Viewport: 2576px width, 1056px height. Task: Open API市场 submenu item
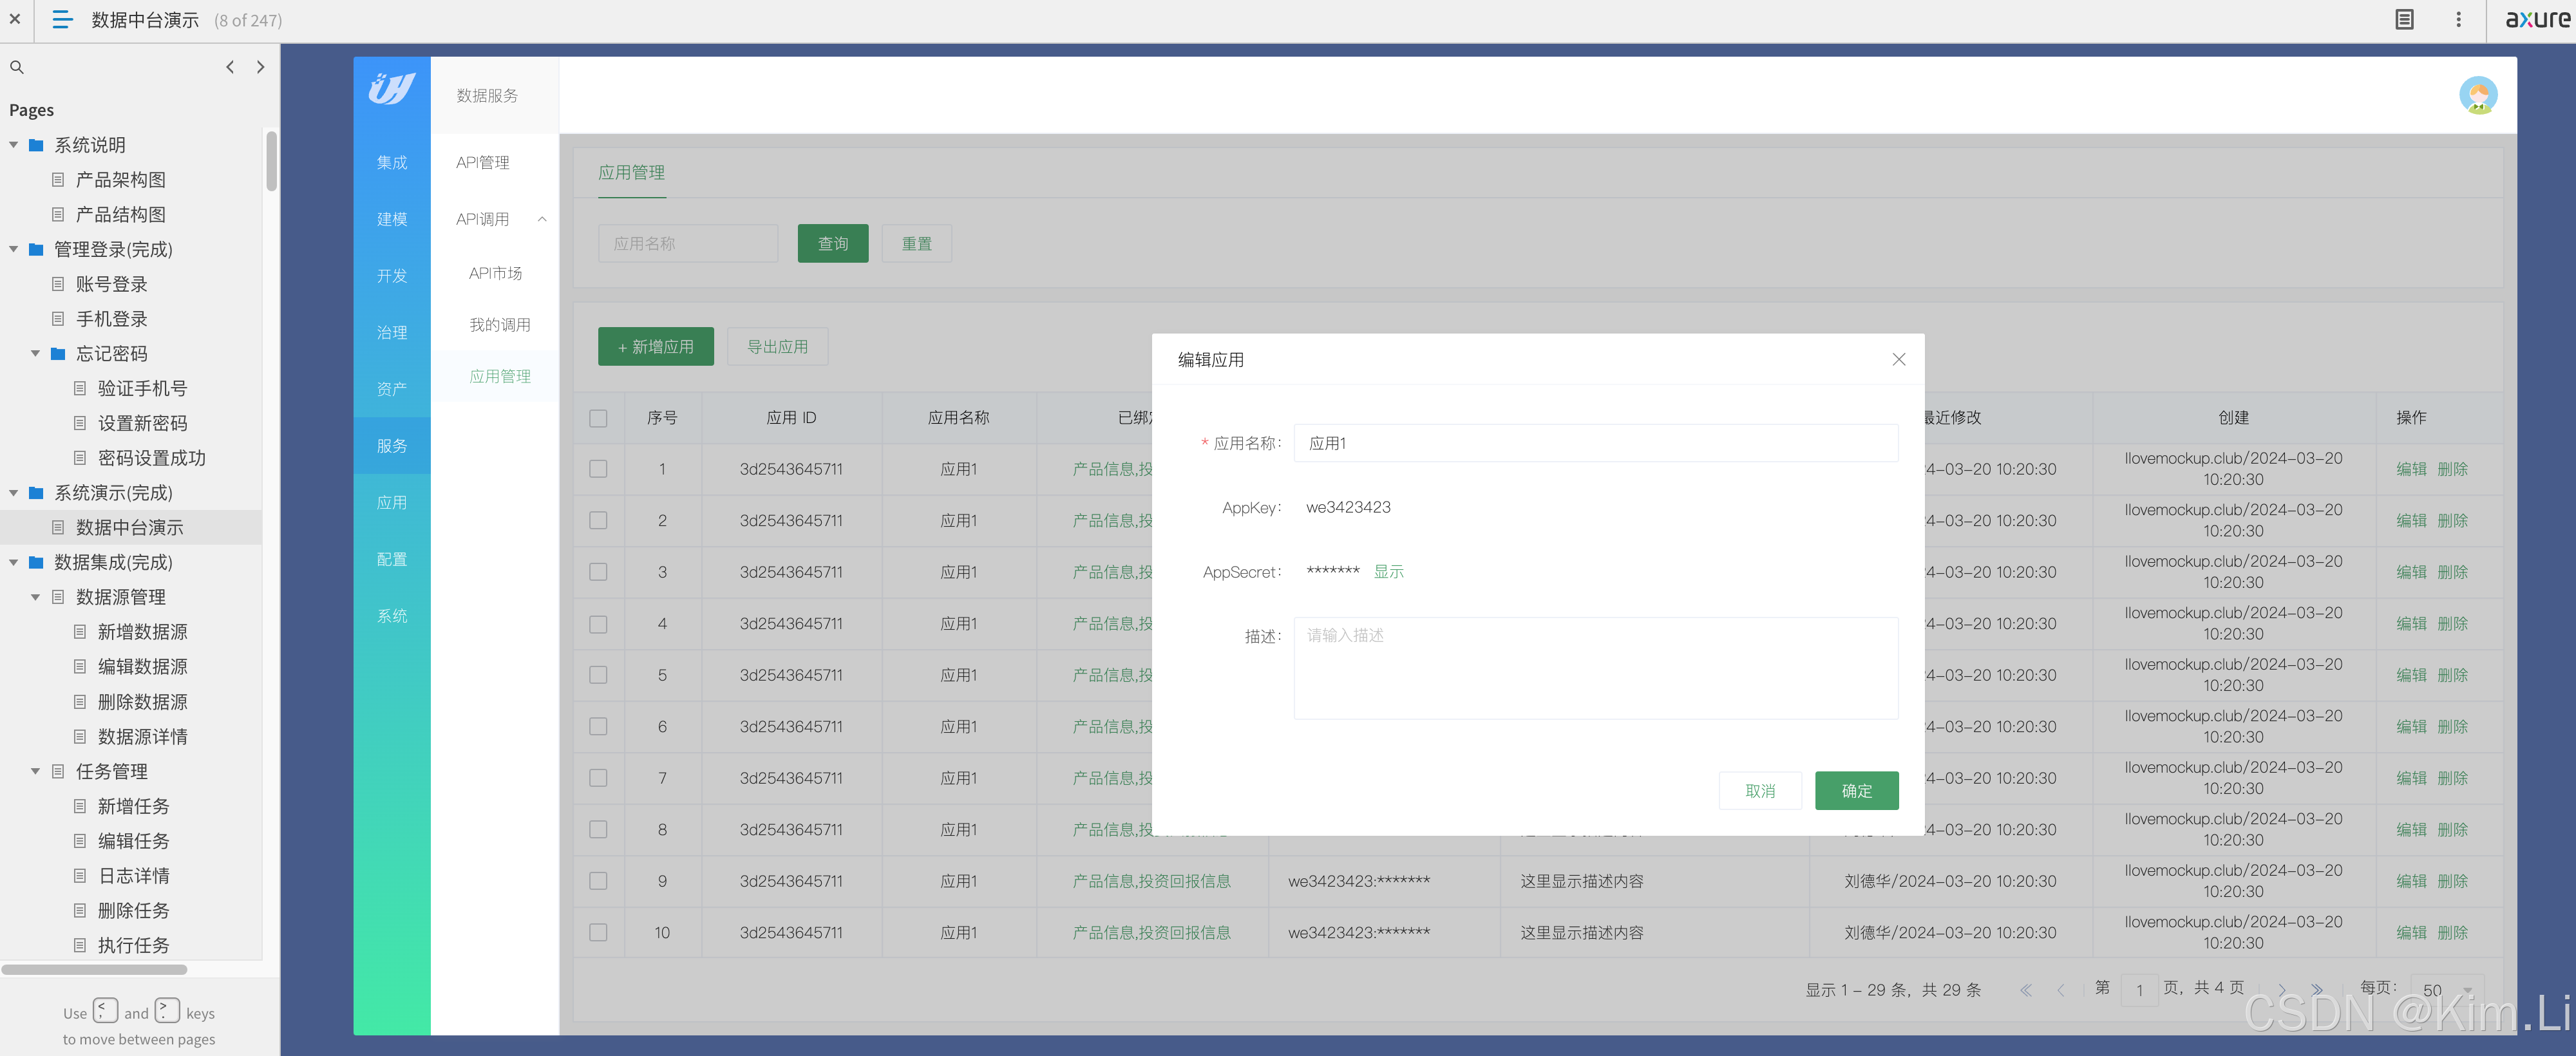click(495, 273)
